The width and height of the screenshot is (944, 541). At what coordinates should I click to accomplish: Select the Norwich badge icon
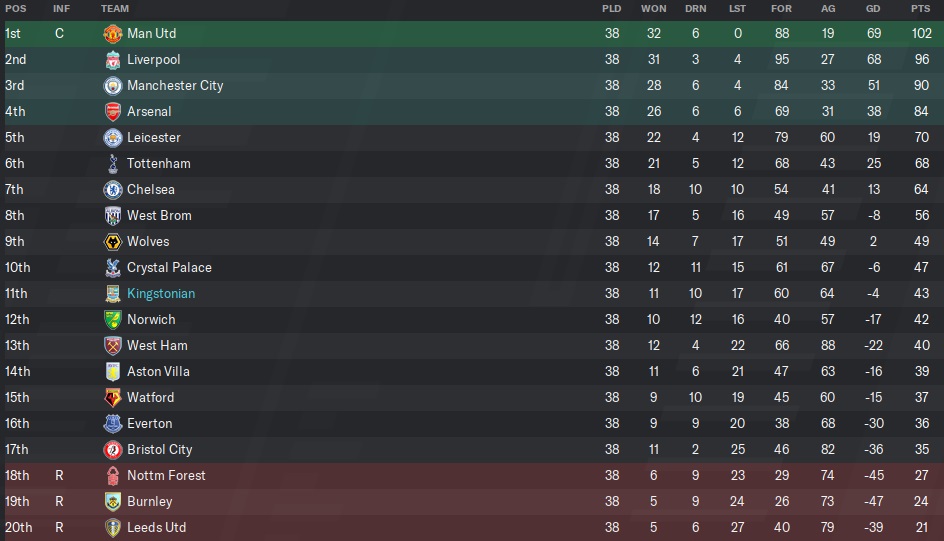(x=113, y=320)
